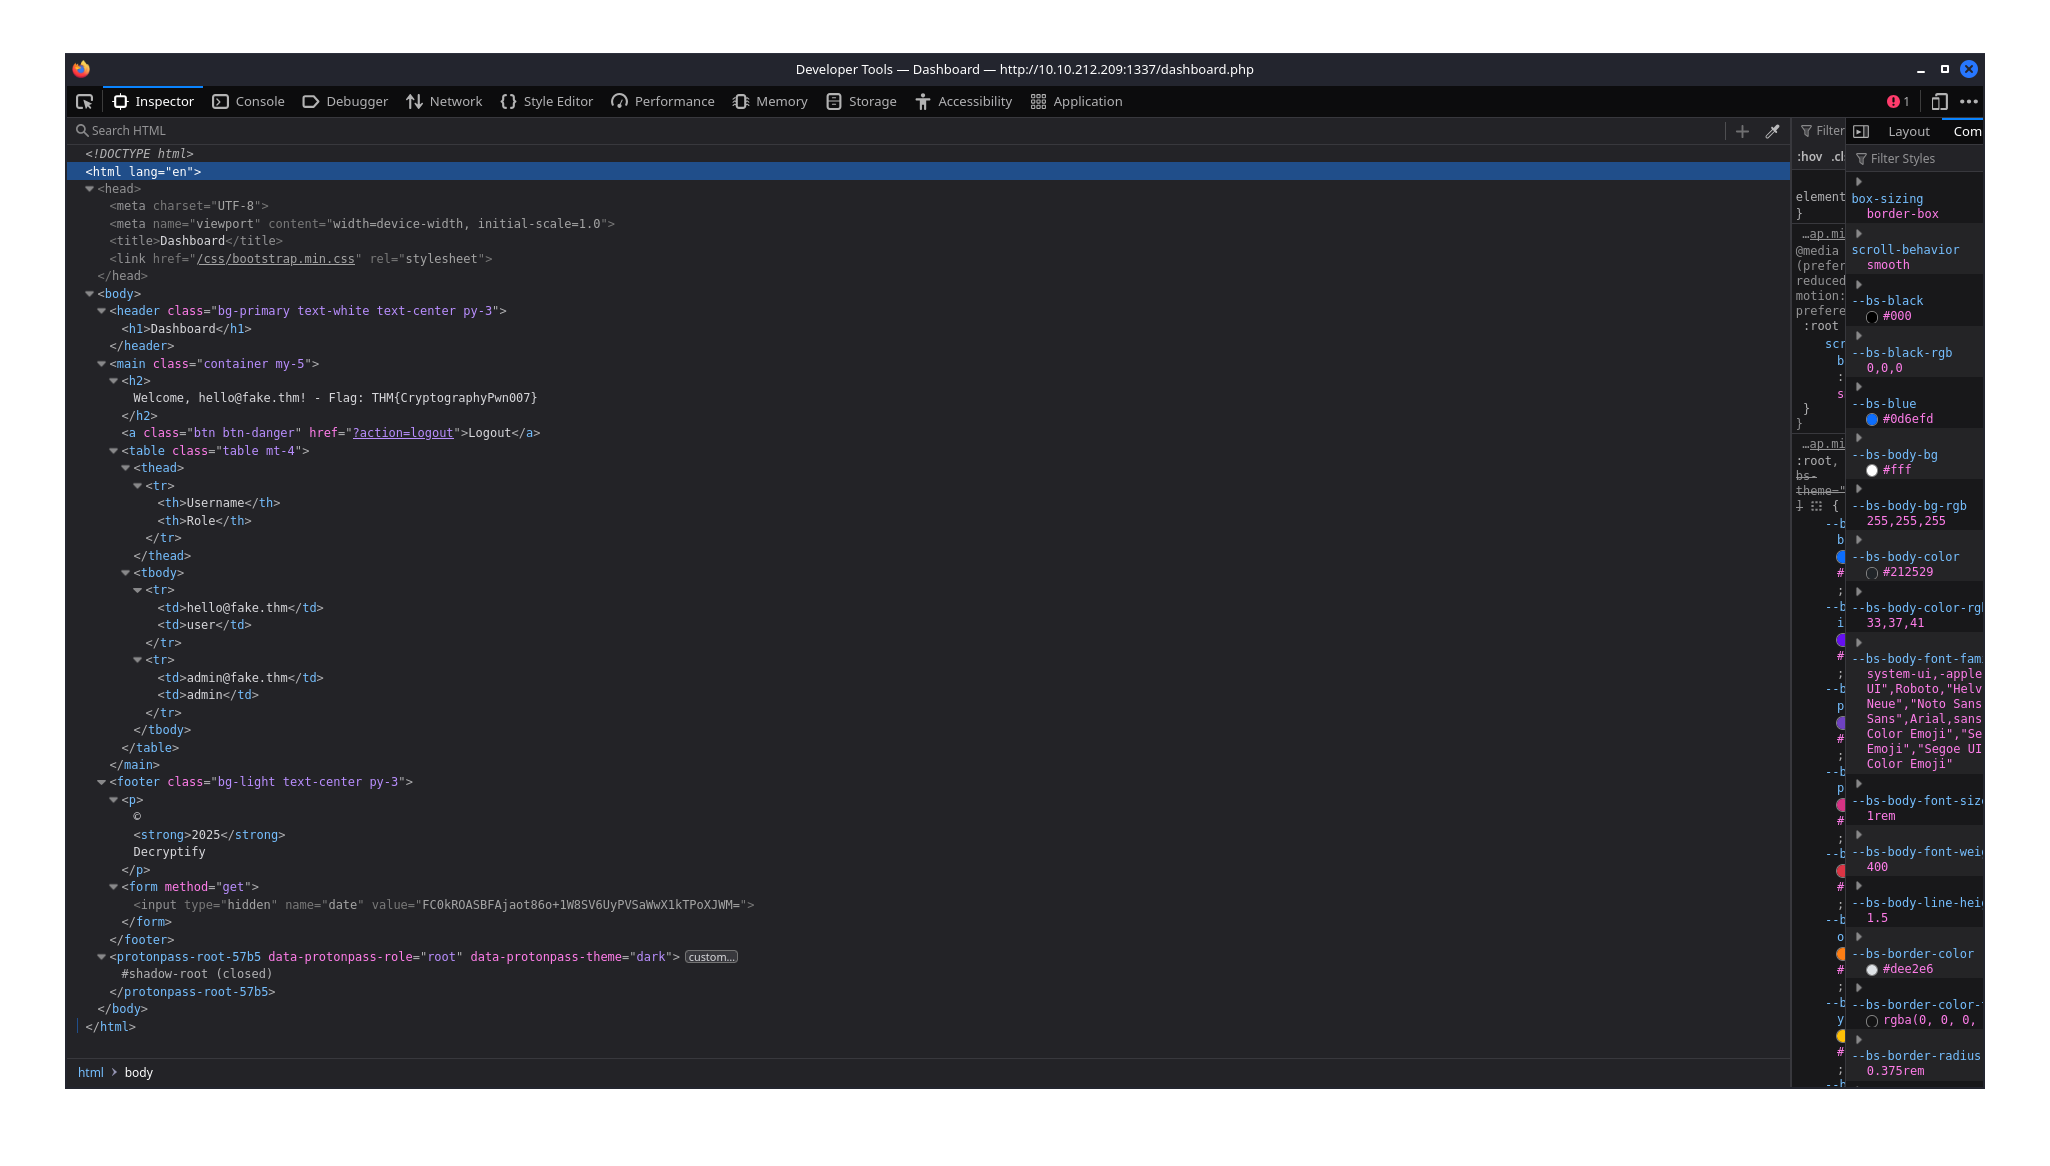Click the Performance gauge icon

click(619, 102)
